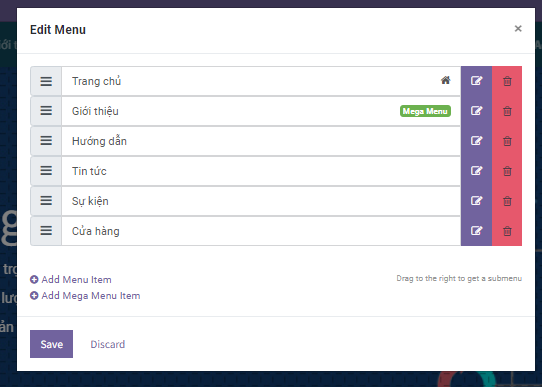This screenshot has height=387, width=542.
Task: Click the drag handle for Trang chủ
Action: click(46, 81)
